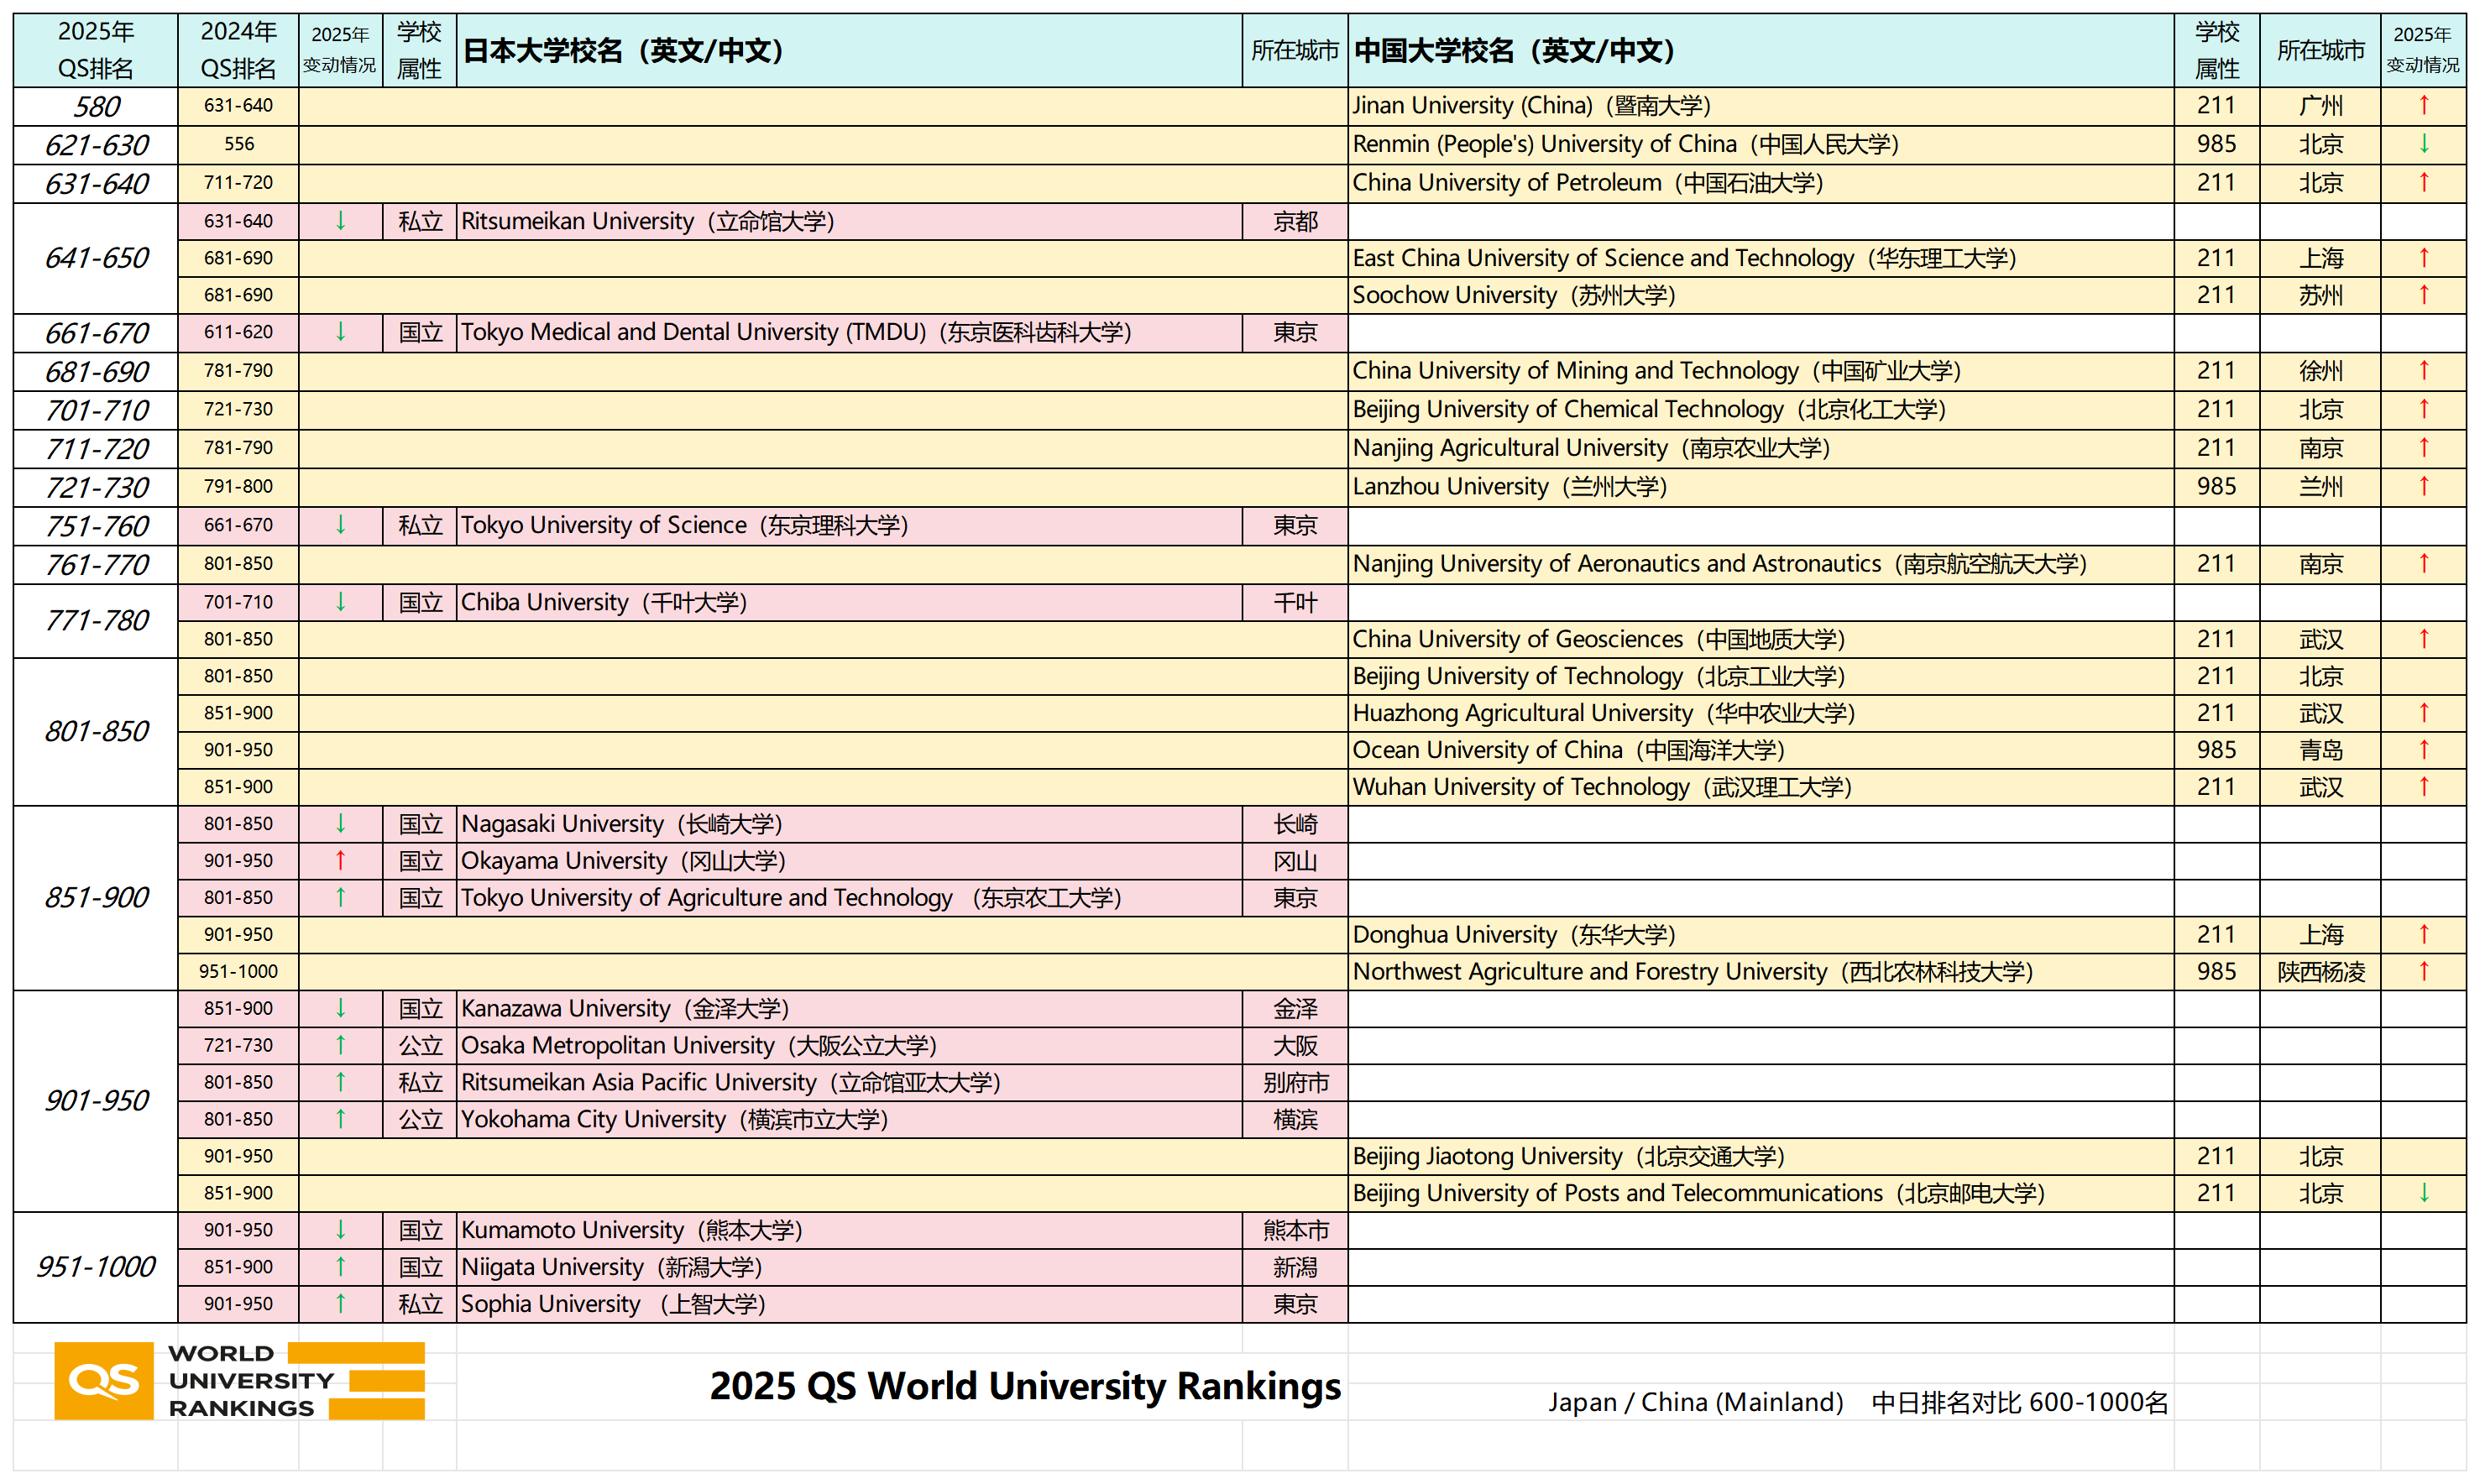Screen dimensions: 2480x1484
Task: Select the Ritsumeikan University (立命馆大学) cell
Action: point(849,221)
